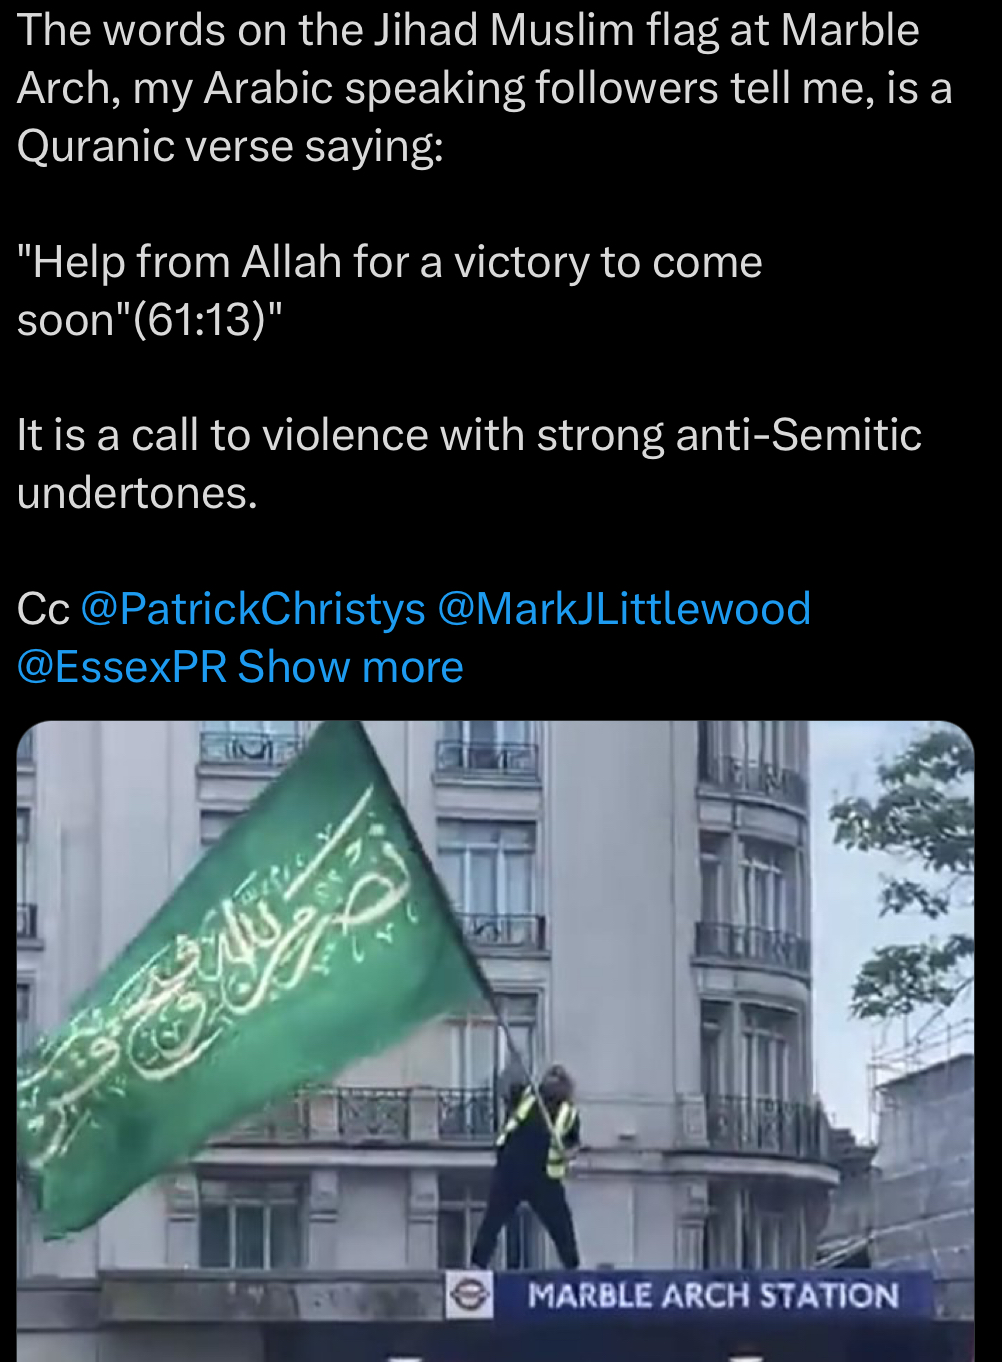Click the Underground roundel logo in the video
The height and width of the screenshot is (1362, 1002).
[468, 1296]
